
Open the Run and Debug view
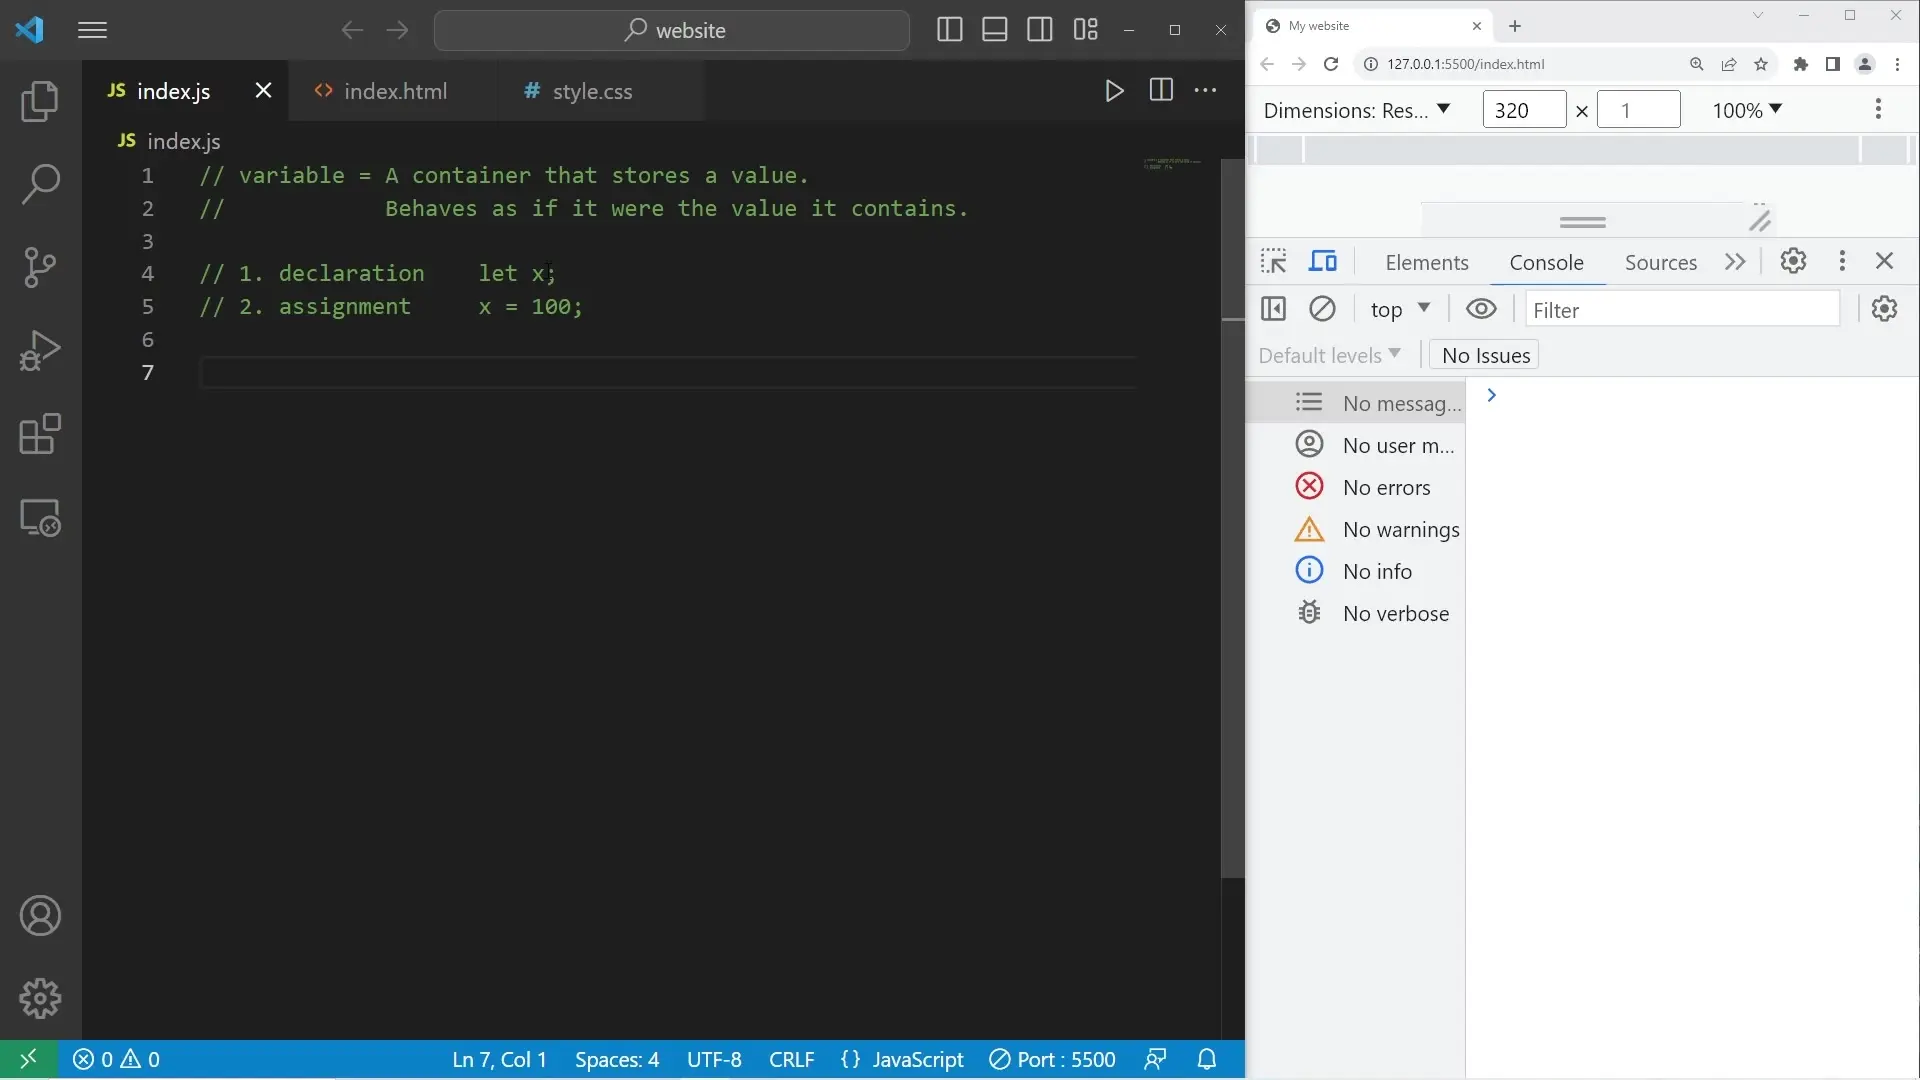[x=40, y=351]
